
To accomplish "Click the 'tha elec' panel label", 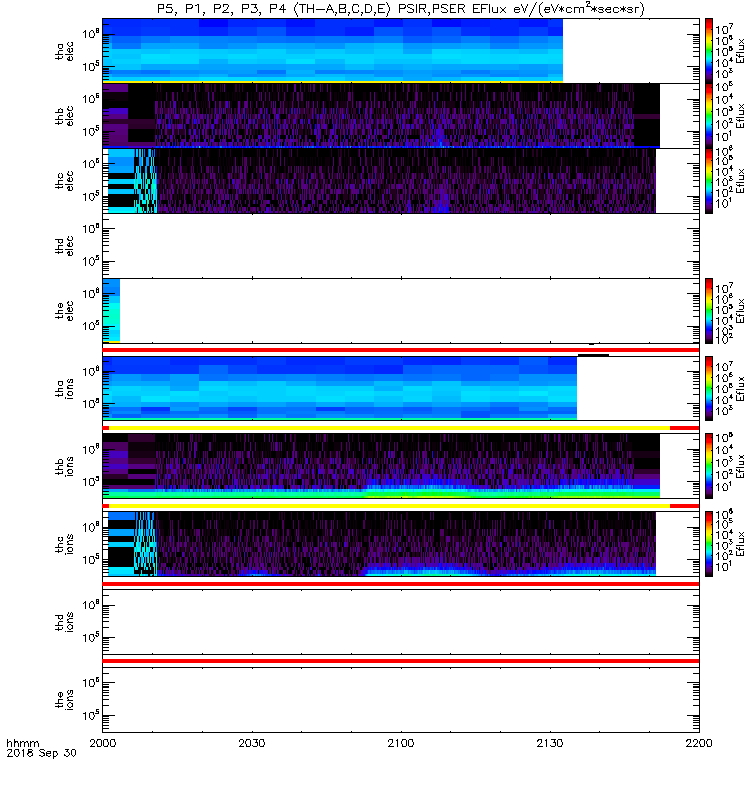I will (65, 52).
